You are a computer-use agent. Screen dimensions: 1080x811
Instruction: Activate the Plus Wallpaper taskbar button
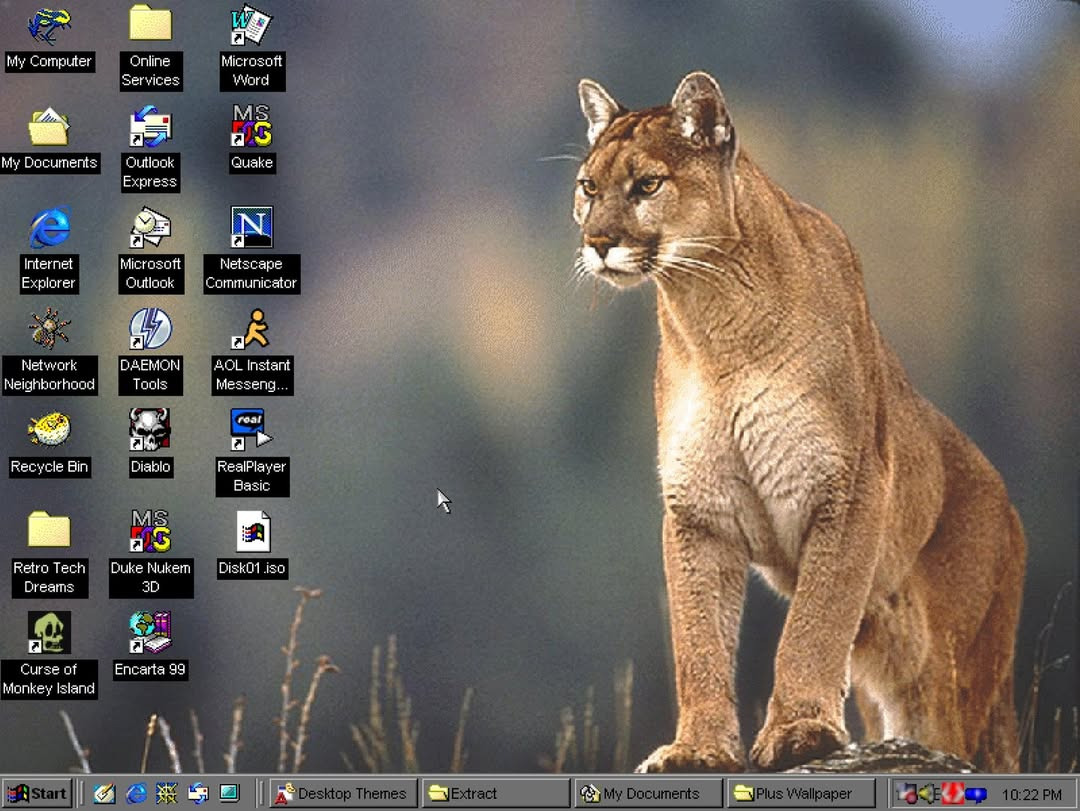pyautogui.click(x=800, y=794)
